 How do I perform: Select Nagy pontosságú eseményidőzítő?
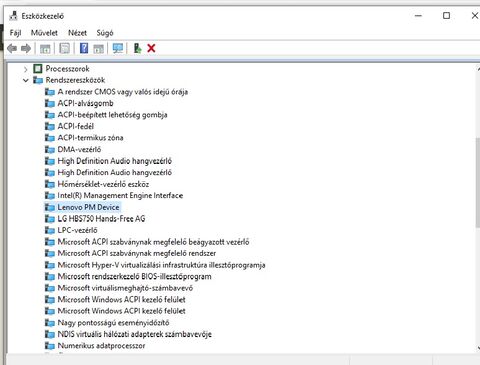click(x=113, y=323)
